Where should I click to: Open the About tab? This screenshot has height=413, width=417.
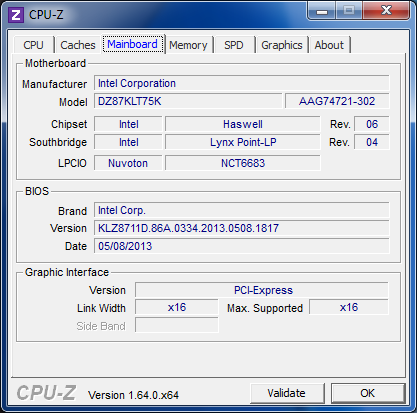coord(329,45)
